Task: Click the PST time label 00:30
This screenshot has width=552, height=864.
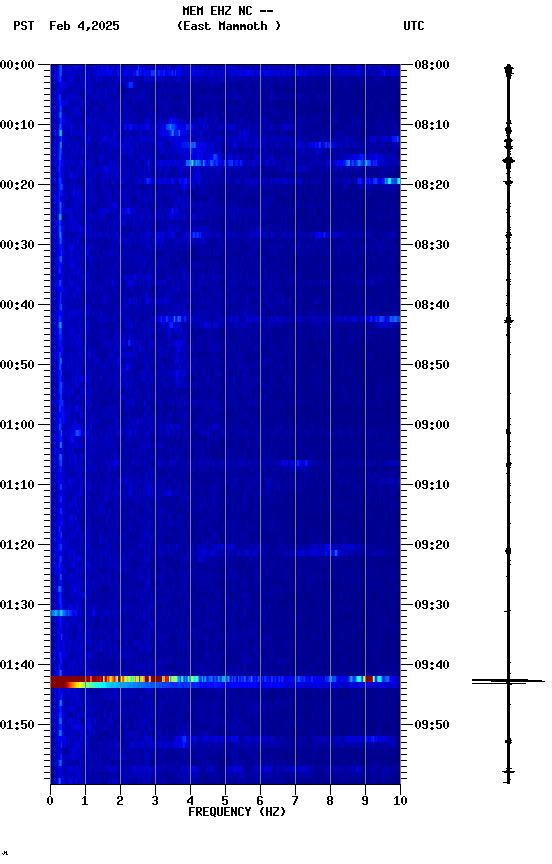Action: 17,245
